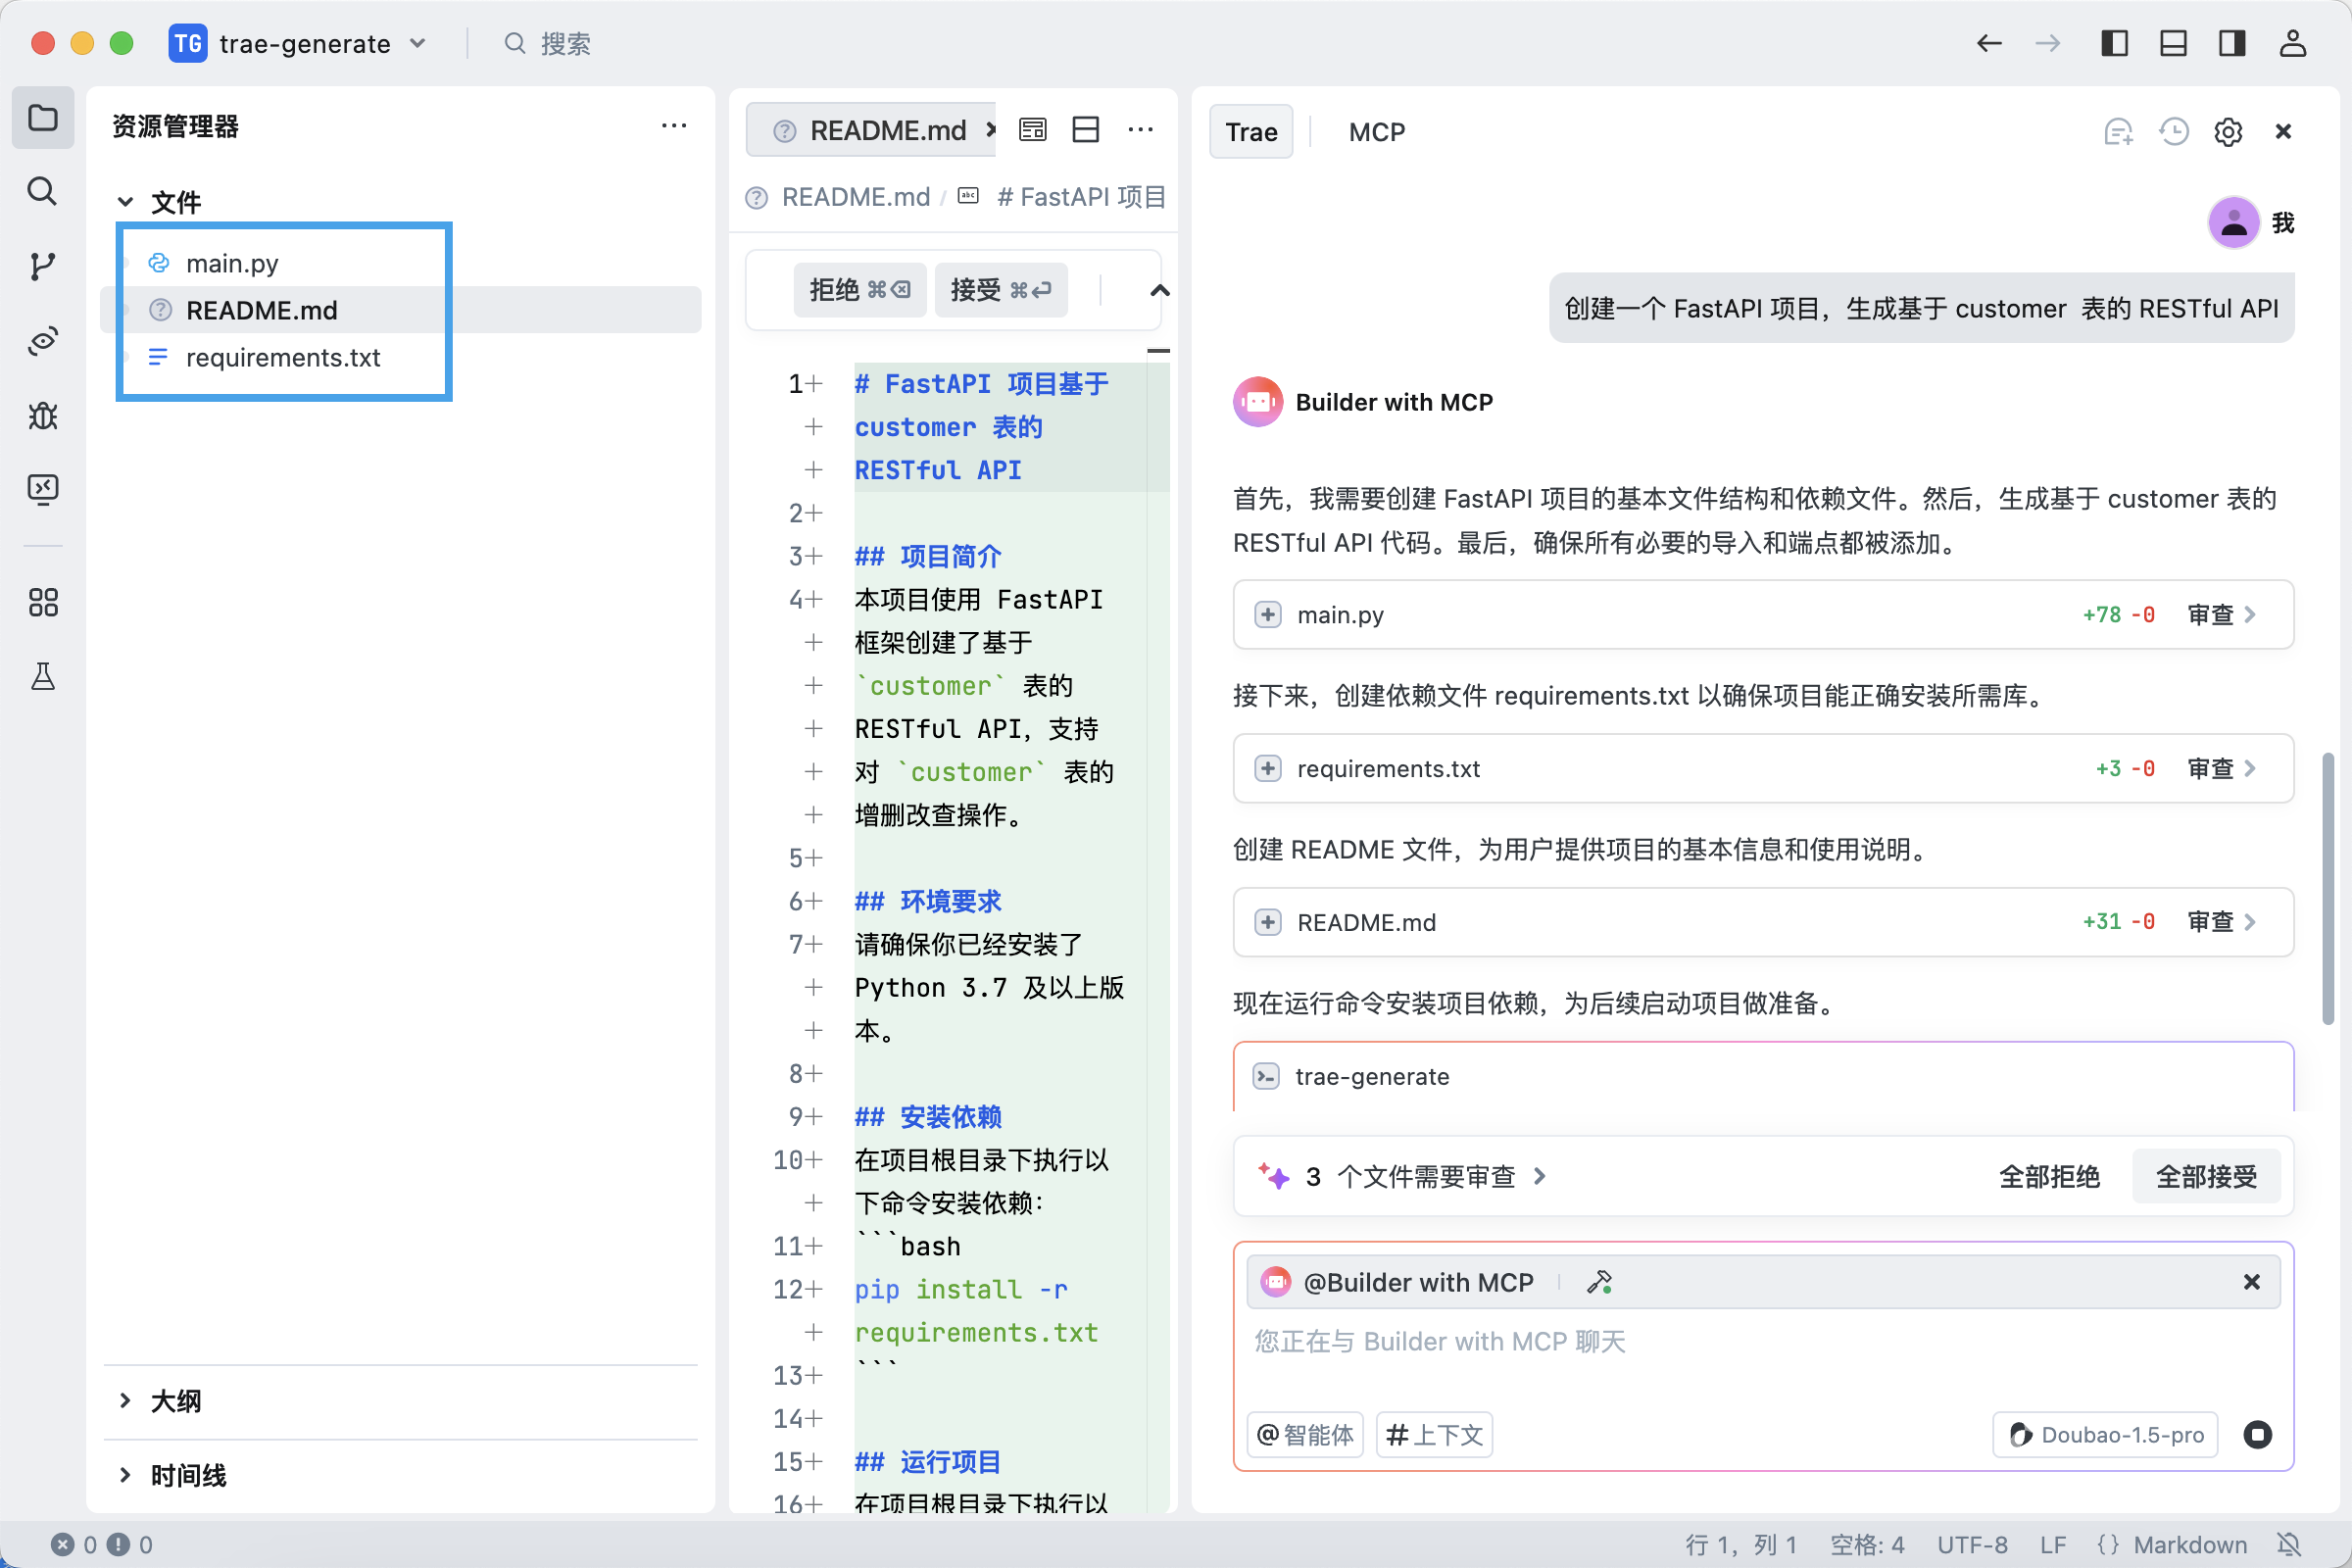
Task: Click the 全部接受 accept all button
Action: coord(2206,1177)
